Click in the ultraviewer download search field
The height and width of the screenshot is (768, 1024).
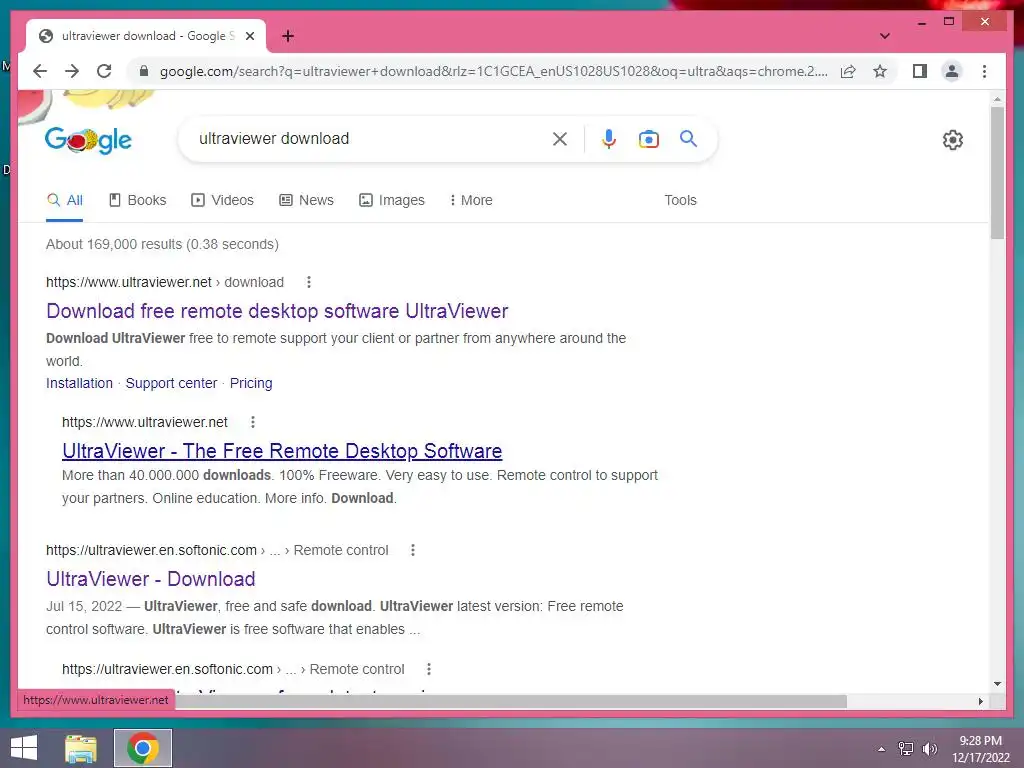coord(372,138)
